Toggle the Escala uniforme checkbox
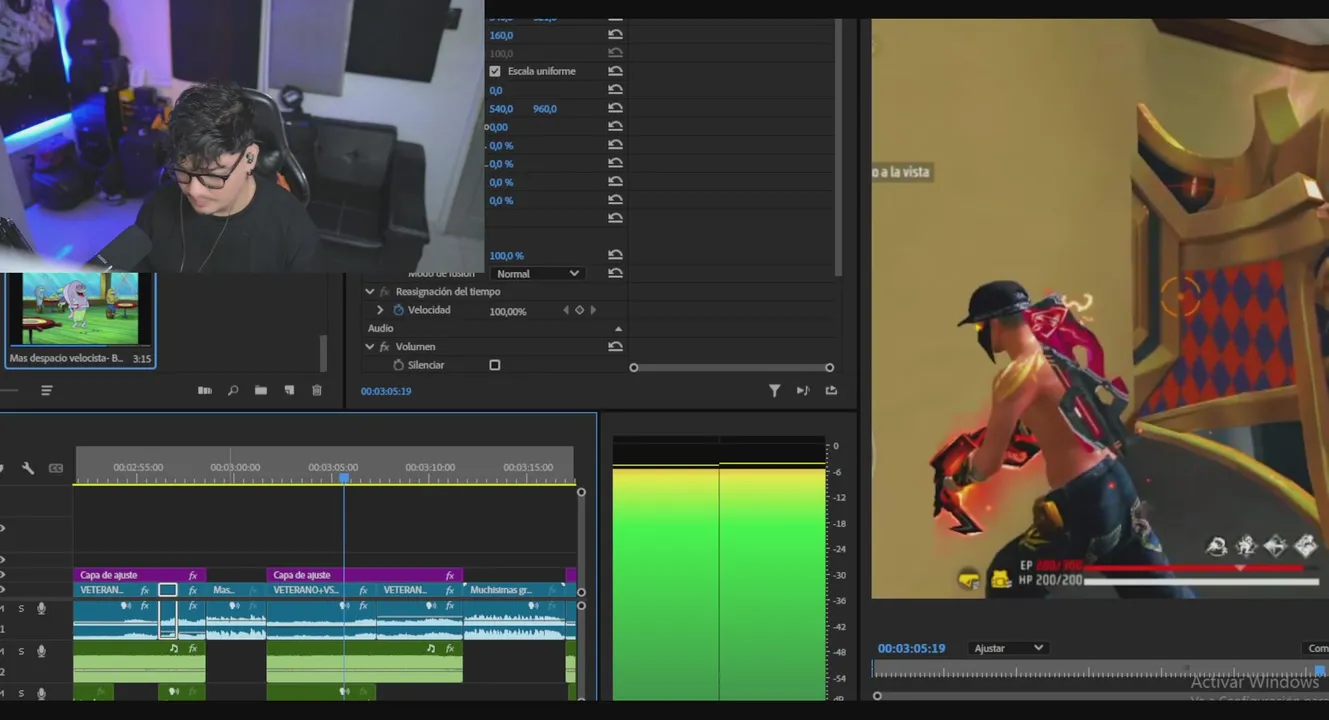This screenshot has width=1329, height=720. coord(495,71)
